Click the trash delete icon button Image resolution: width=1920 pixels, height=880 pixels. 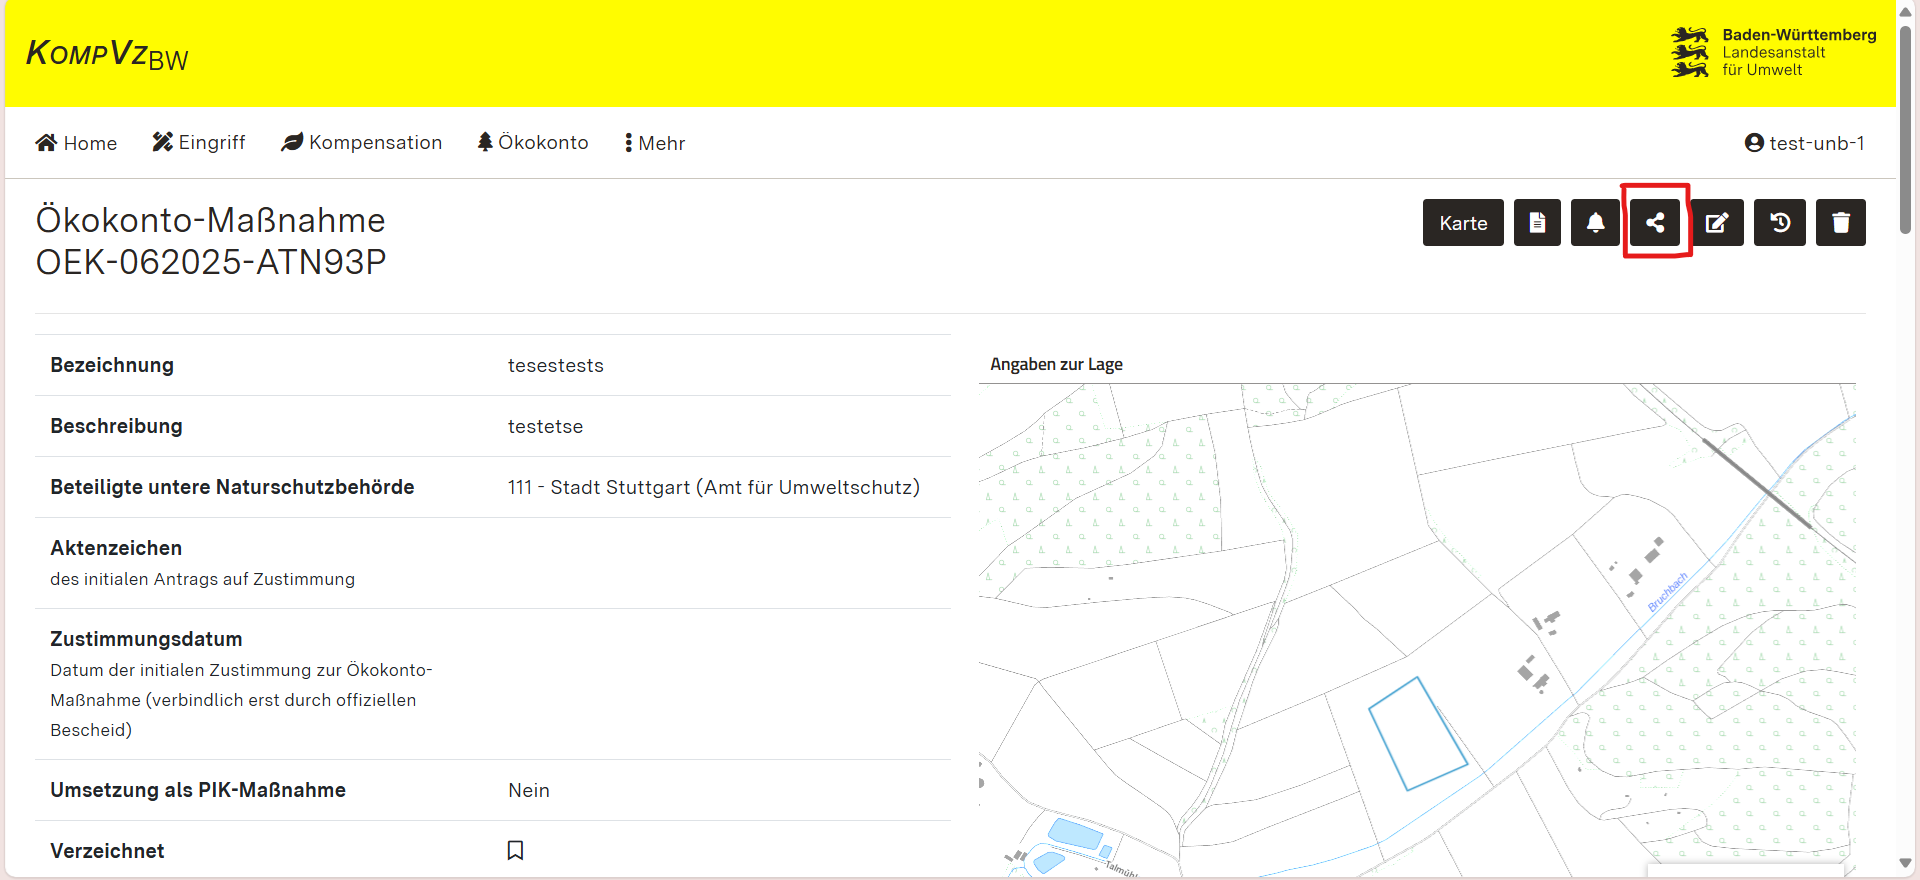(x=1840, y=223)
